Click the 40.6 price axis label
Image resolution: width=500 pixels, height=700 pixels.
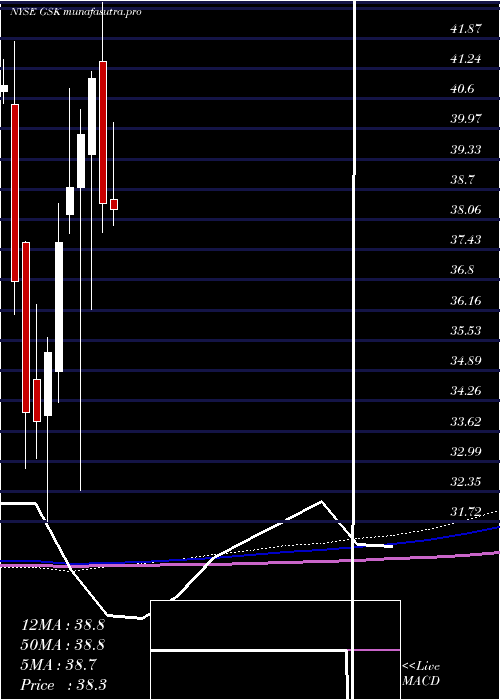[x=462, y=89]
